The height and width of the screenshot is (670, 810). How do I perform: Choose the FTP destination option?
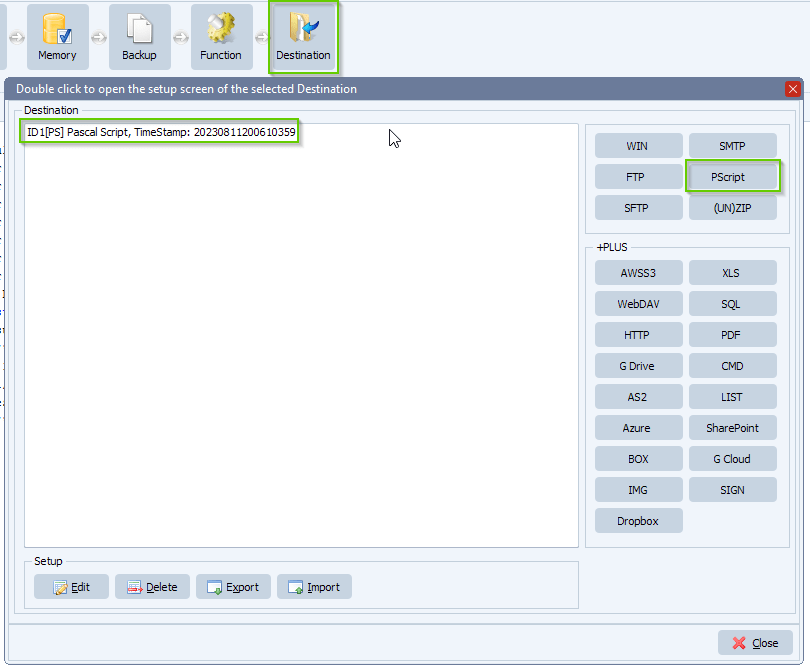point(638,176)
